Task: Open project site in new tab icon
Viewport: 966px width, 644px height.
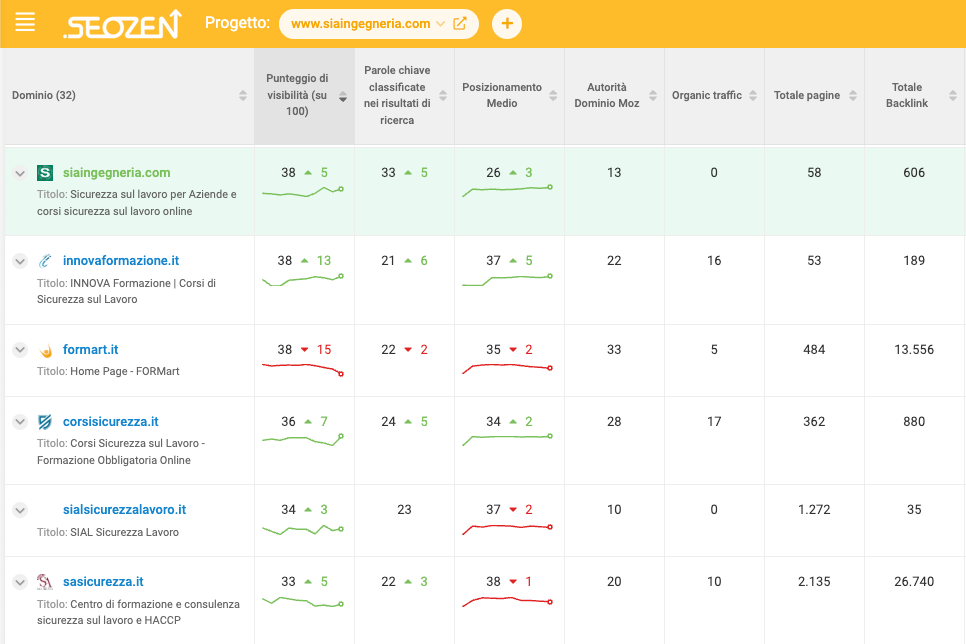Action: click(x=460, y=24)
